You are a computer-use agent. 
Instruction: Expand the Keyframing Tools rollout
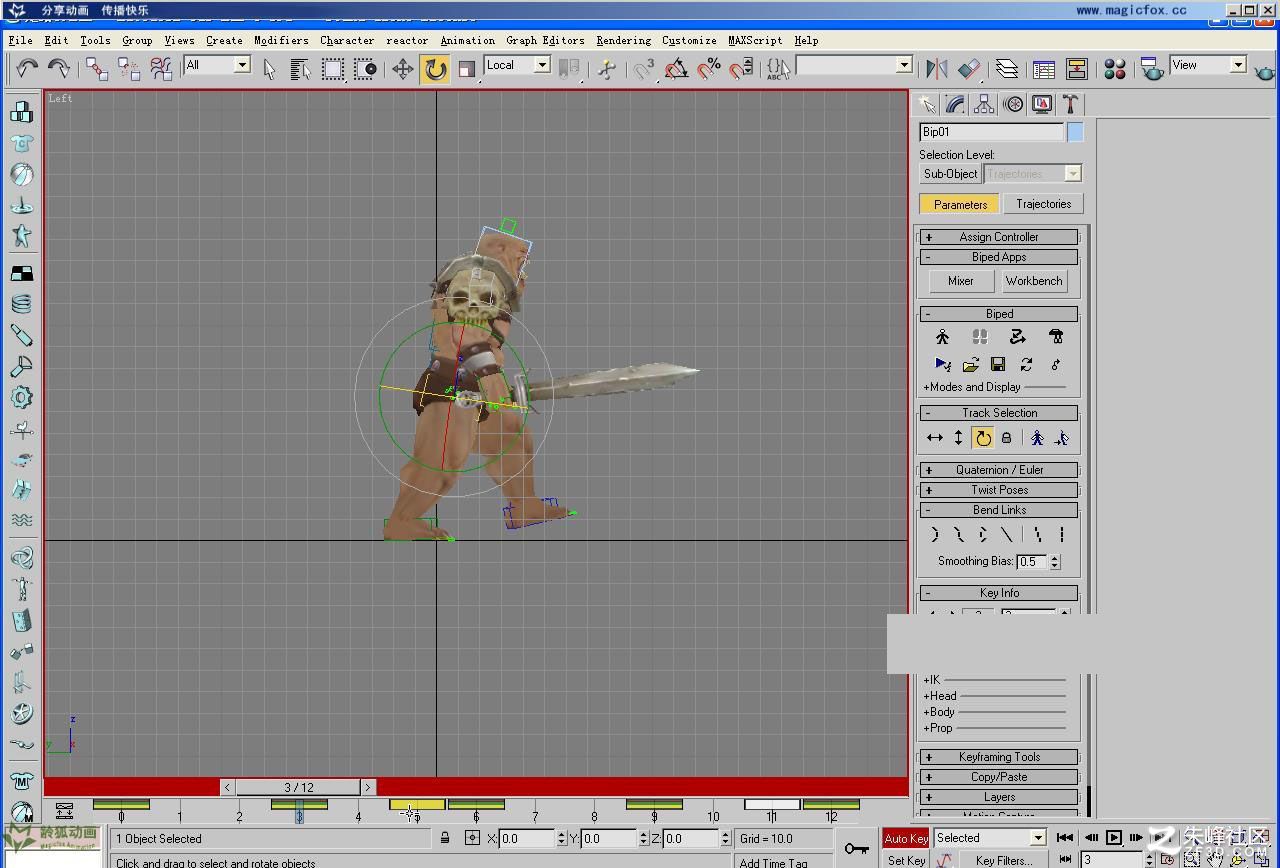[998, 757]
